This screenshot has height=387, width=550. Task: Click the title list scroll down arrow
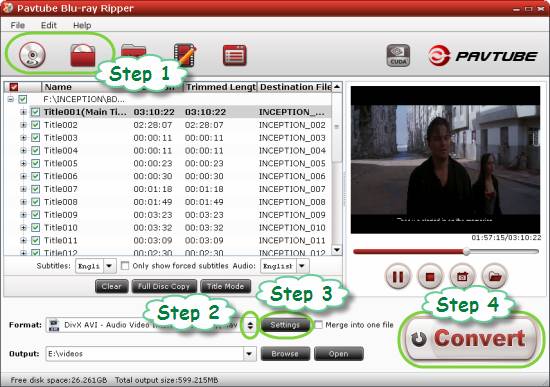(x=337, y=250)
